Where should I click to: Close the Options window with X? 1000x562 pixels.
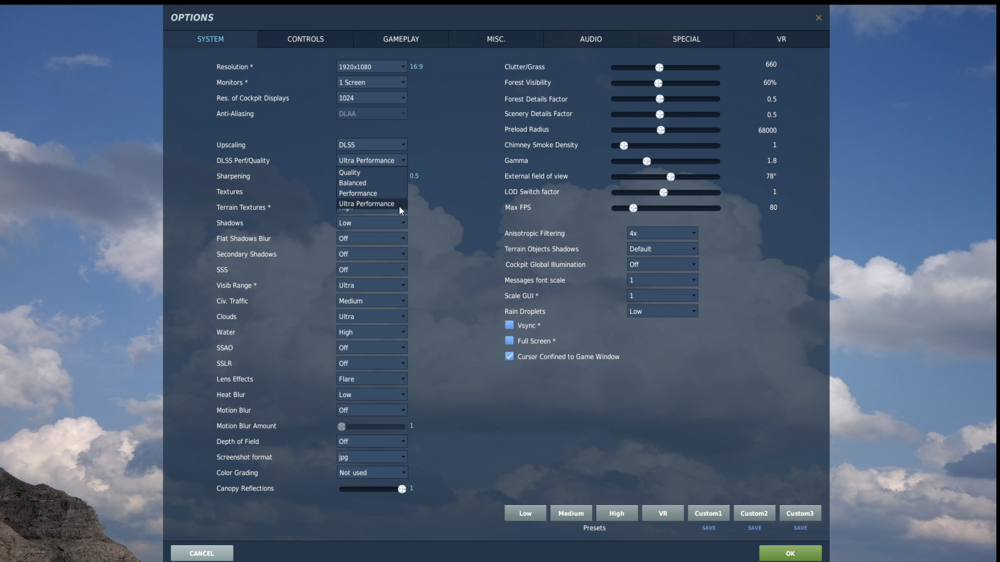pyautogui.click(x=818, y=18)
